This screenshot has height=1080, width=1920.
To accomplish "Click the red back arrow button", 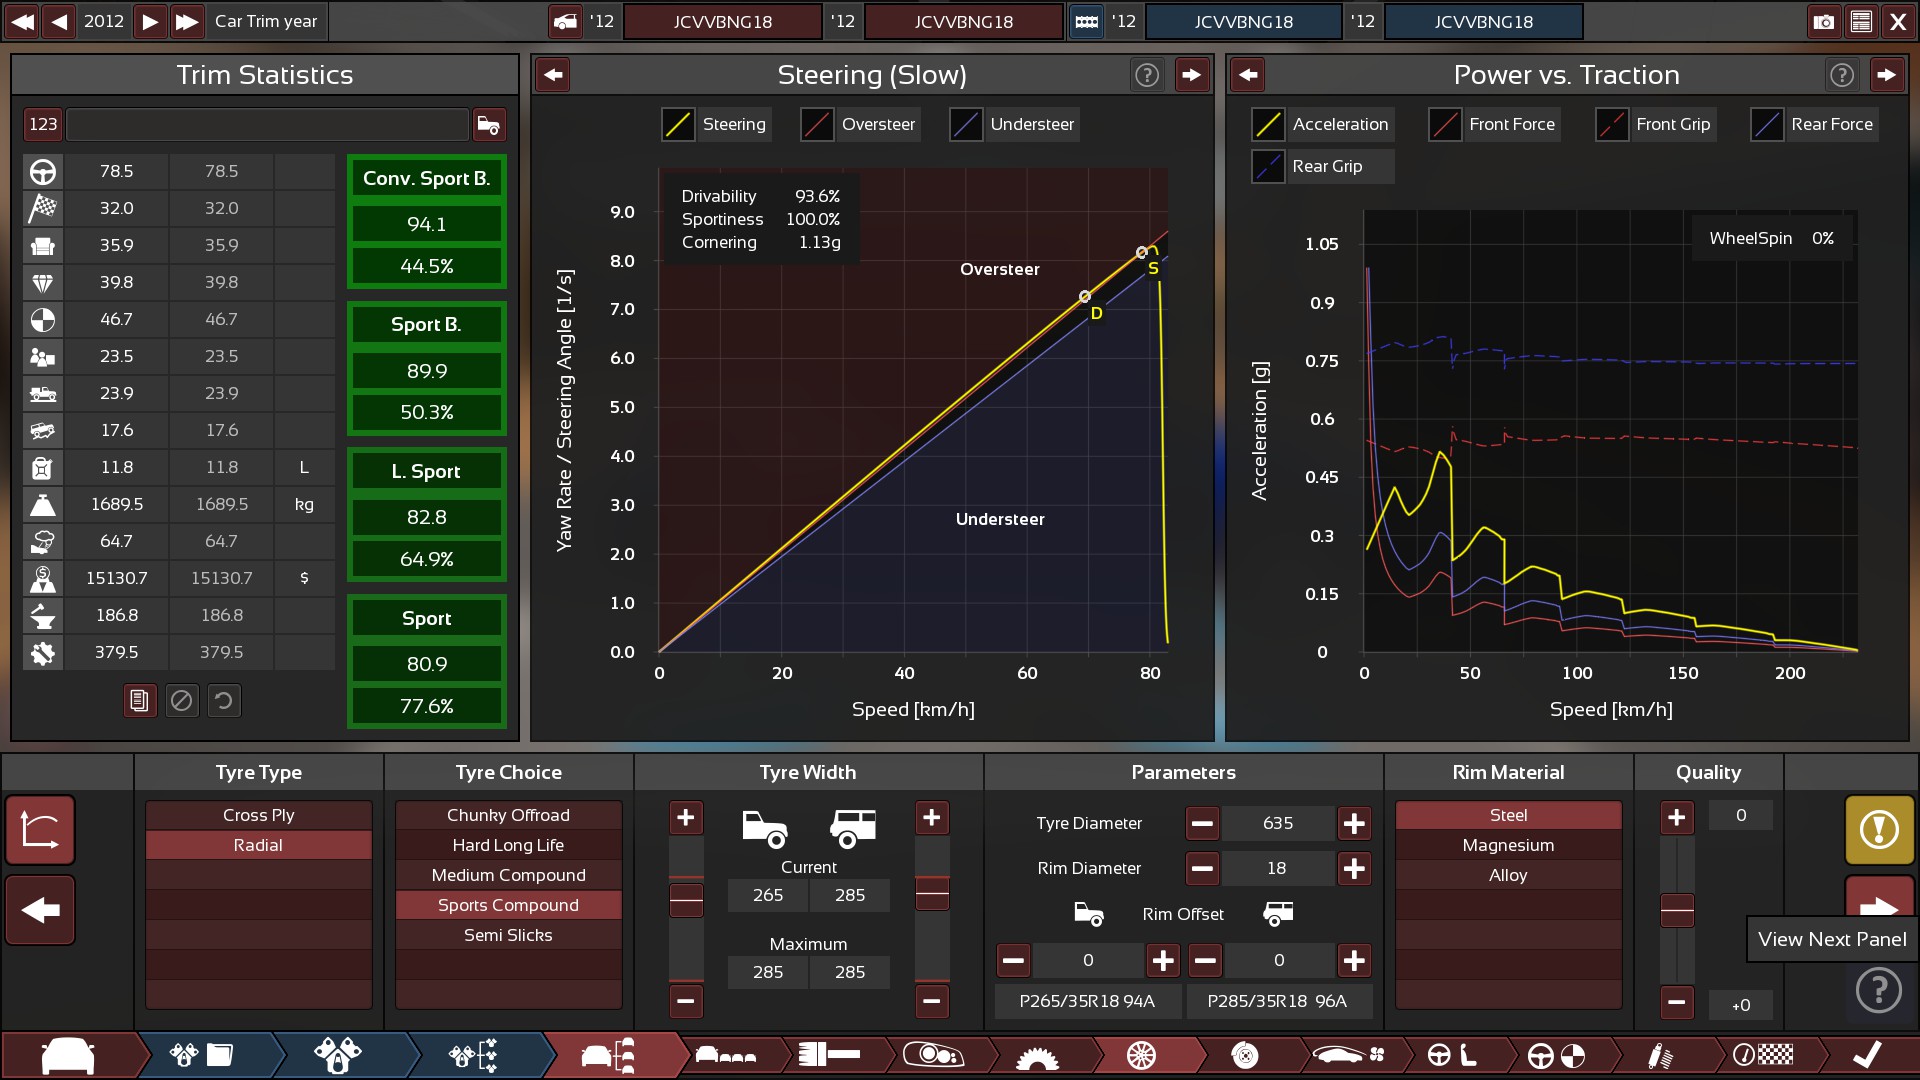I will 40,910.
